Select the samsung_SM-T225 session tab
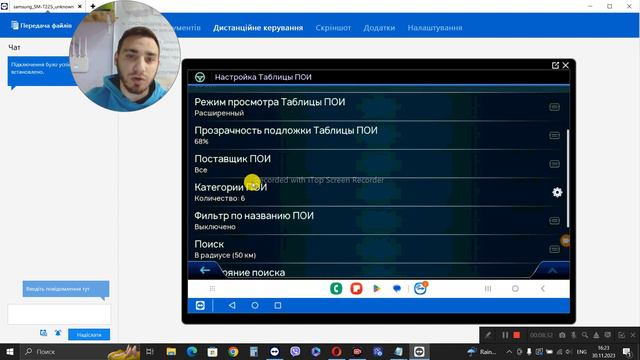Screen dimensions: 640x360 (x=43, y=7)
